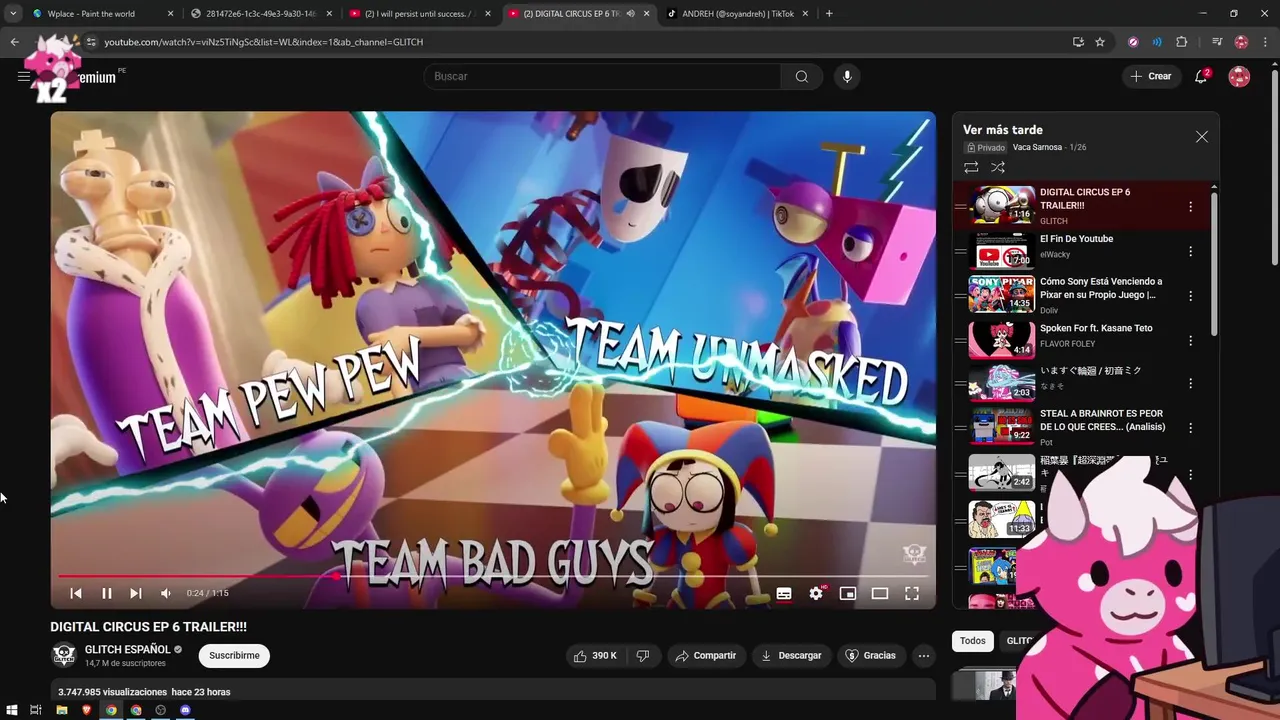
Task: Open video player settings gear
Action: pyautogui.click(x=816, y=593)
